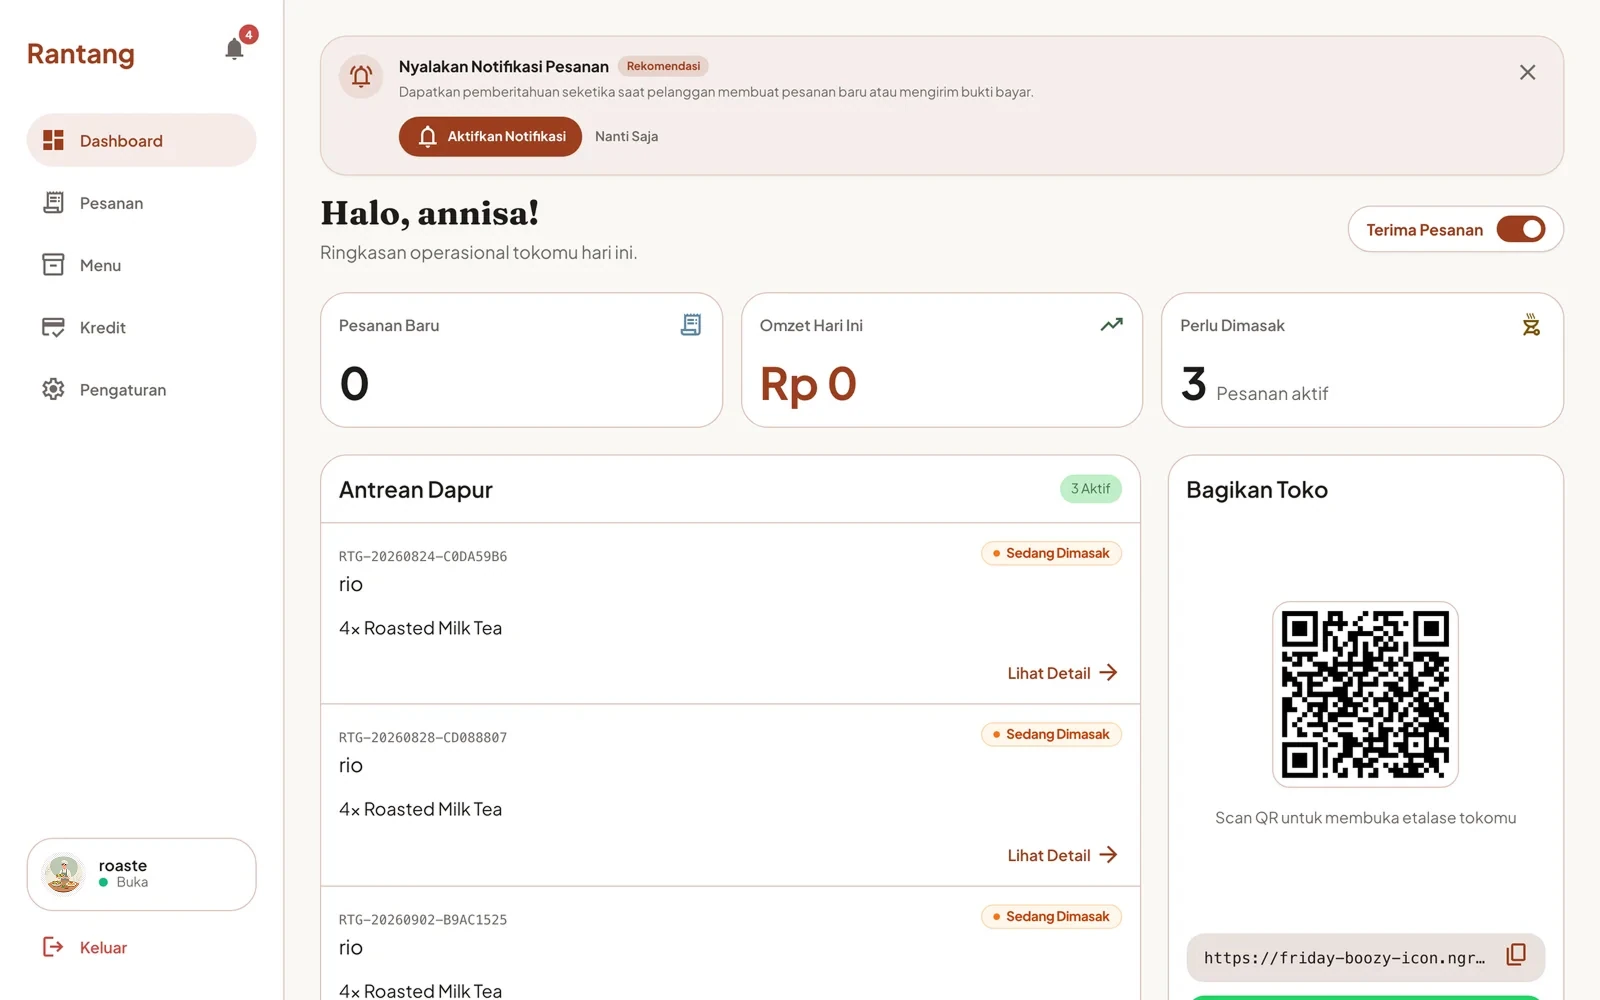This screenshot has width=1600, height=1000.
Task: Click the trend arrow icon on Omzet card
Action: [1112, 325]
